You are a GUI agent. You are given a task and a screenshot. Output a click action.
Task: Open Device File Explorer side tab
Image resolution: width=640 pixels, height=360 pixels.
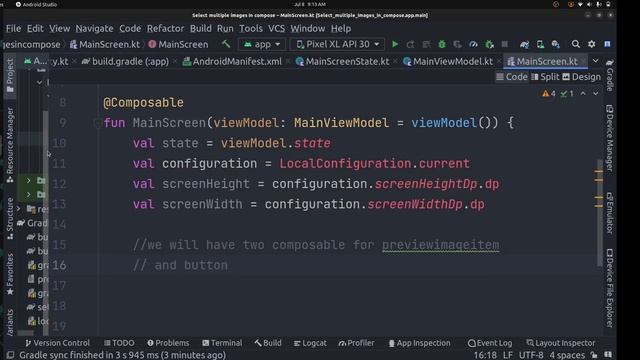tap(610, 288)
